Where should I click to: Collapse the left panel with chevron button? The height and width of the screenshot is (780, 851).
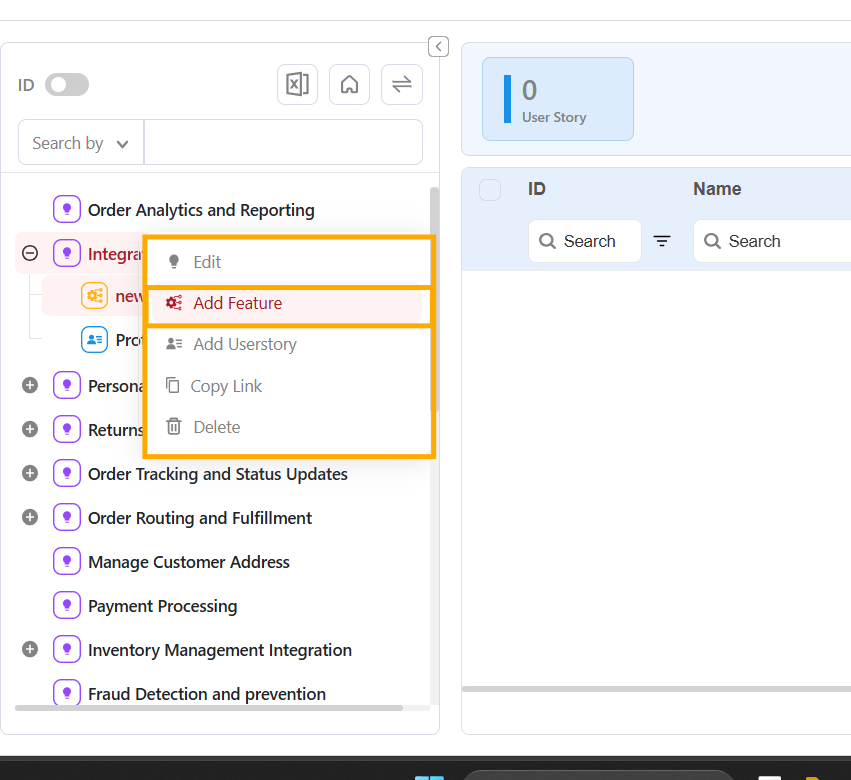438,47
